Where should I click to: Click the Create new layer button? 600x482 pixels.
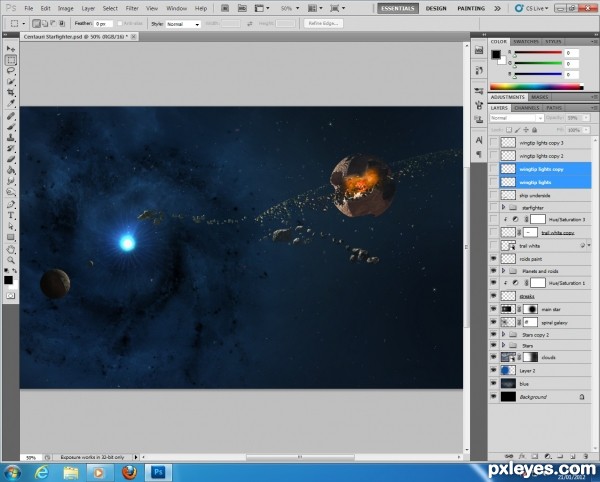click(573, 456)
